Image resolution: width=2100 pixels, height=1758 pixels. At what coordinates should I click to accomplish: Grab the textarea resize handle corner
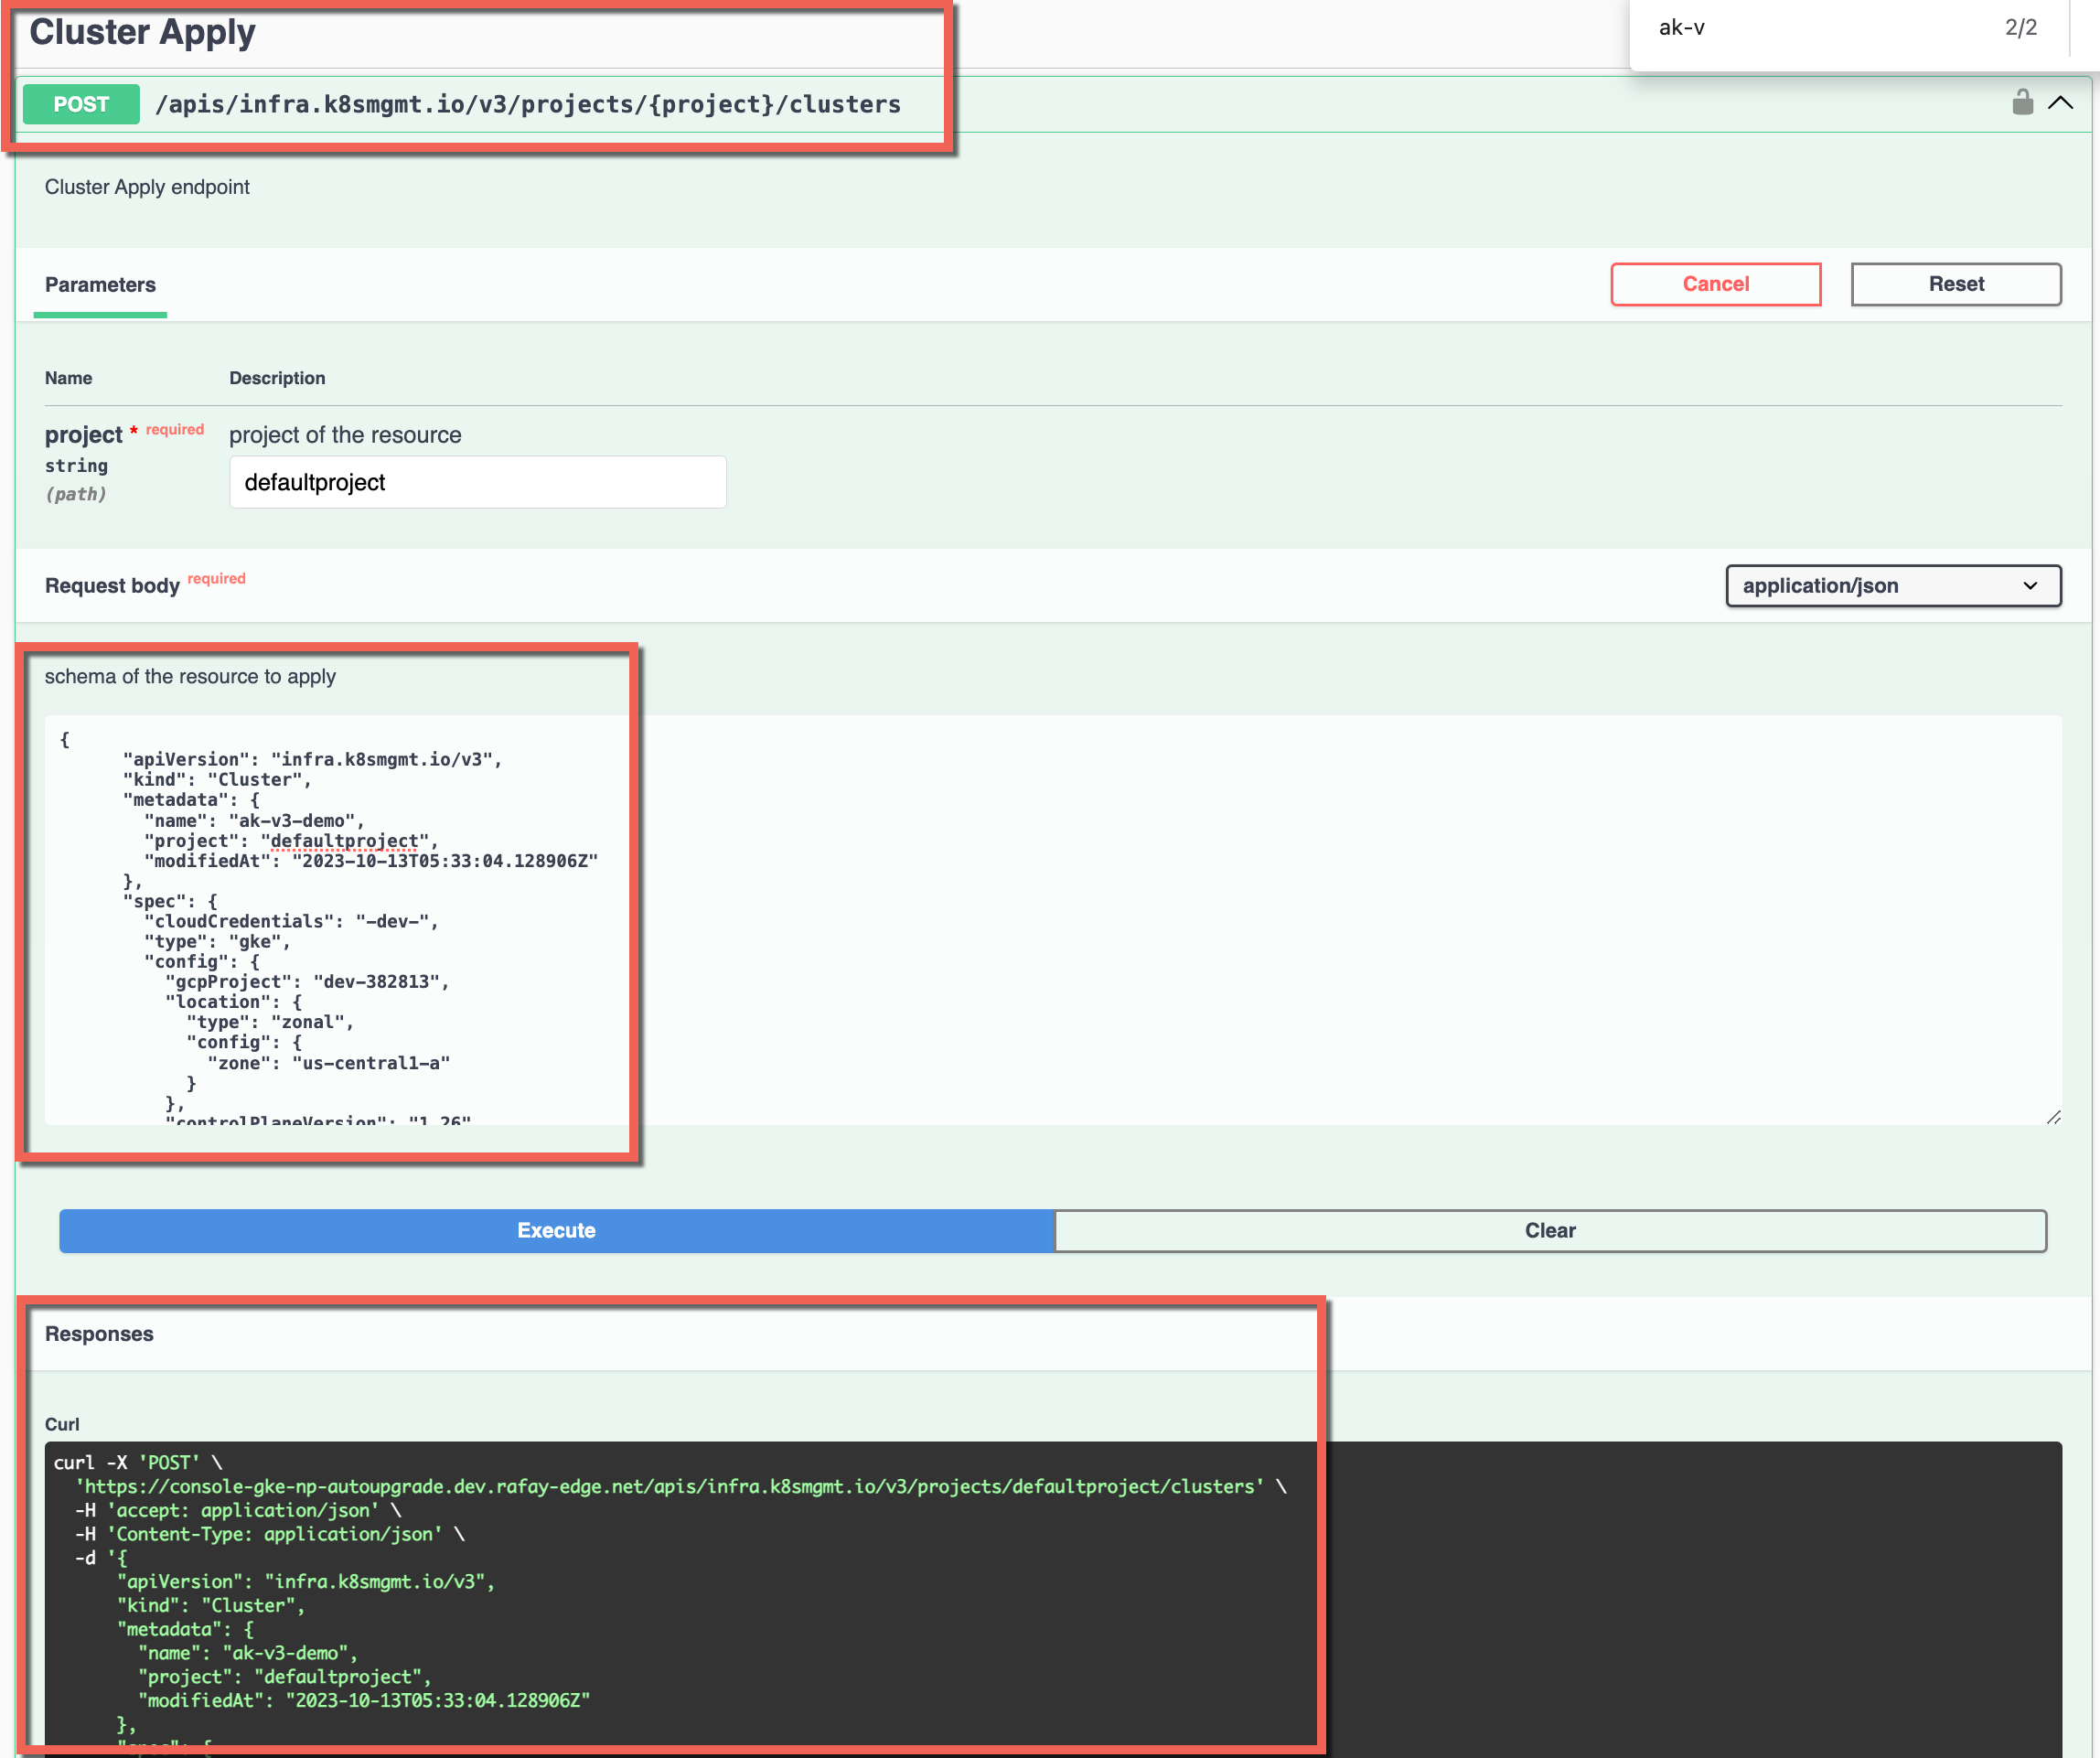click(2053, 1116)
